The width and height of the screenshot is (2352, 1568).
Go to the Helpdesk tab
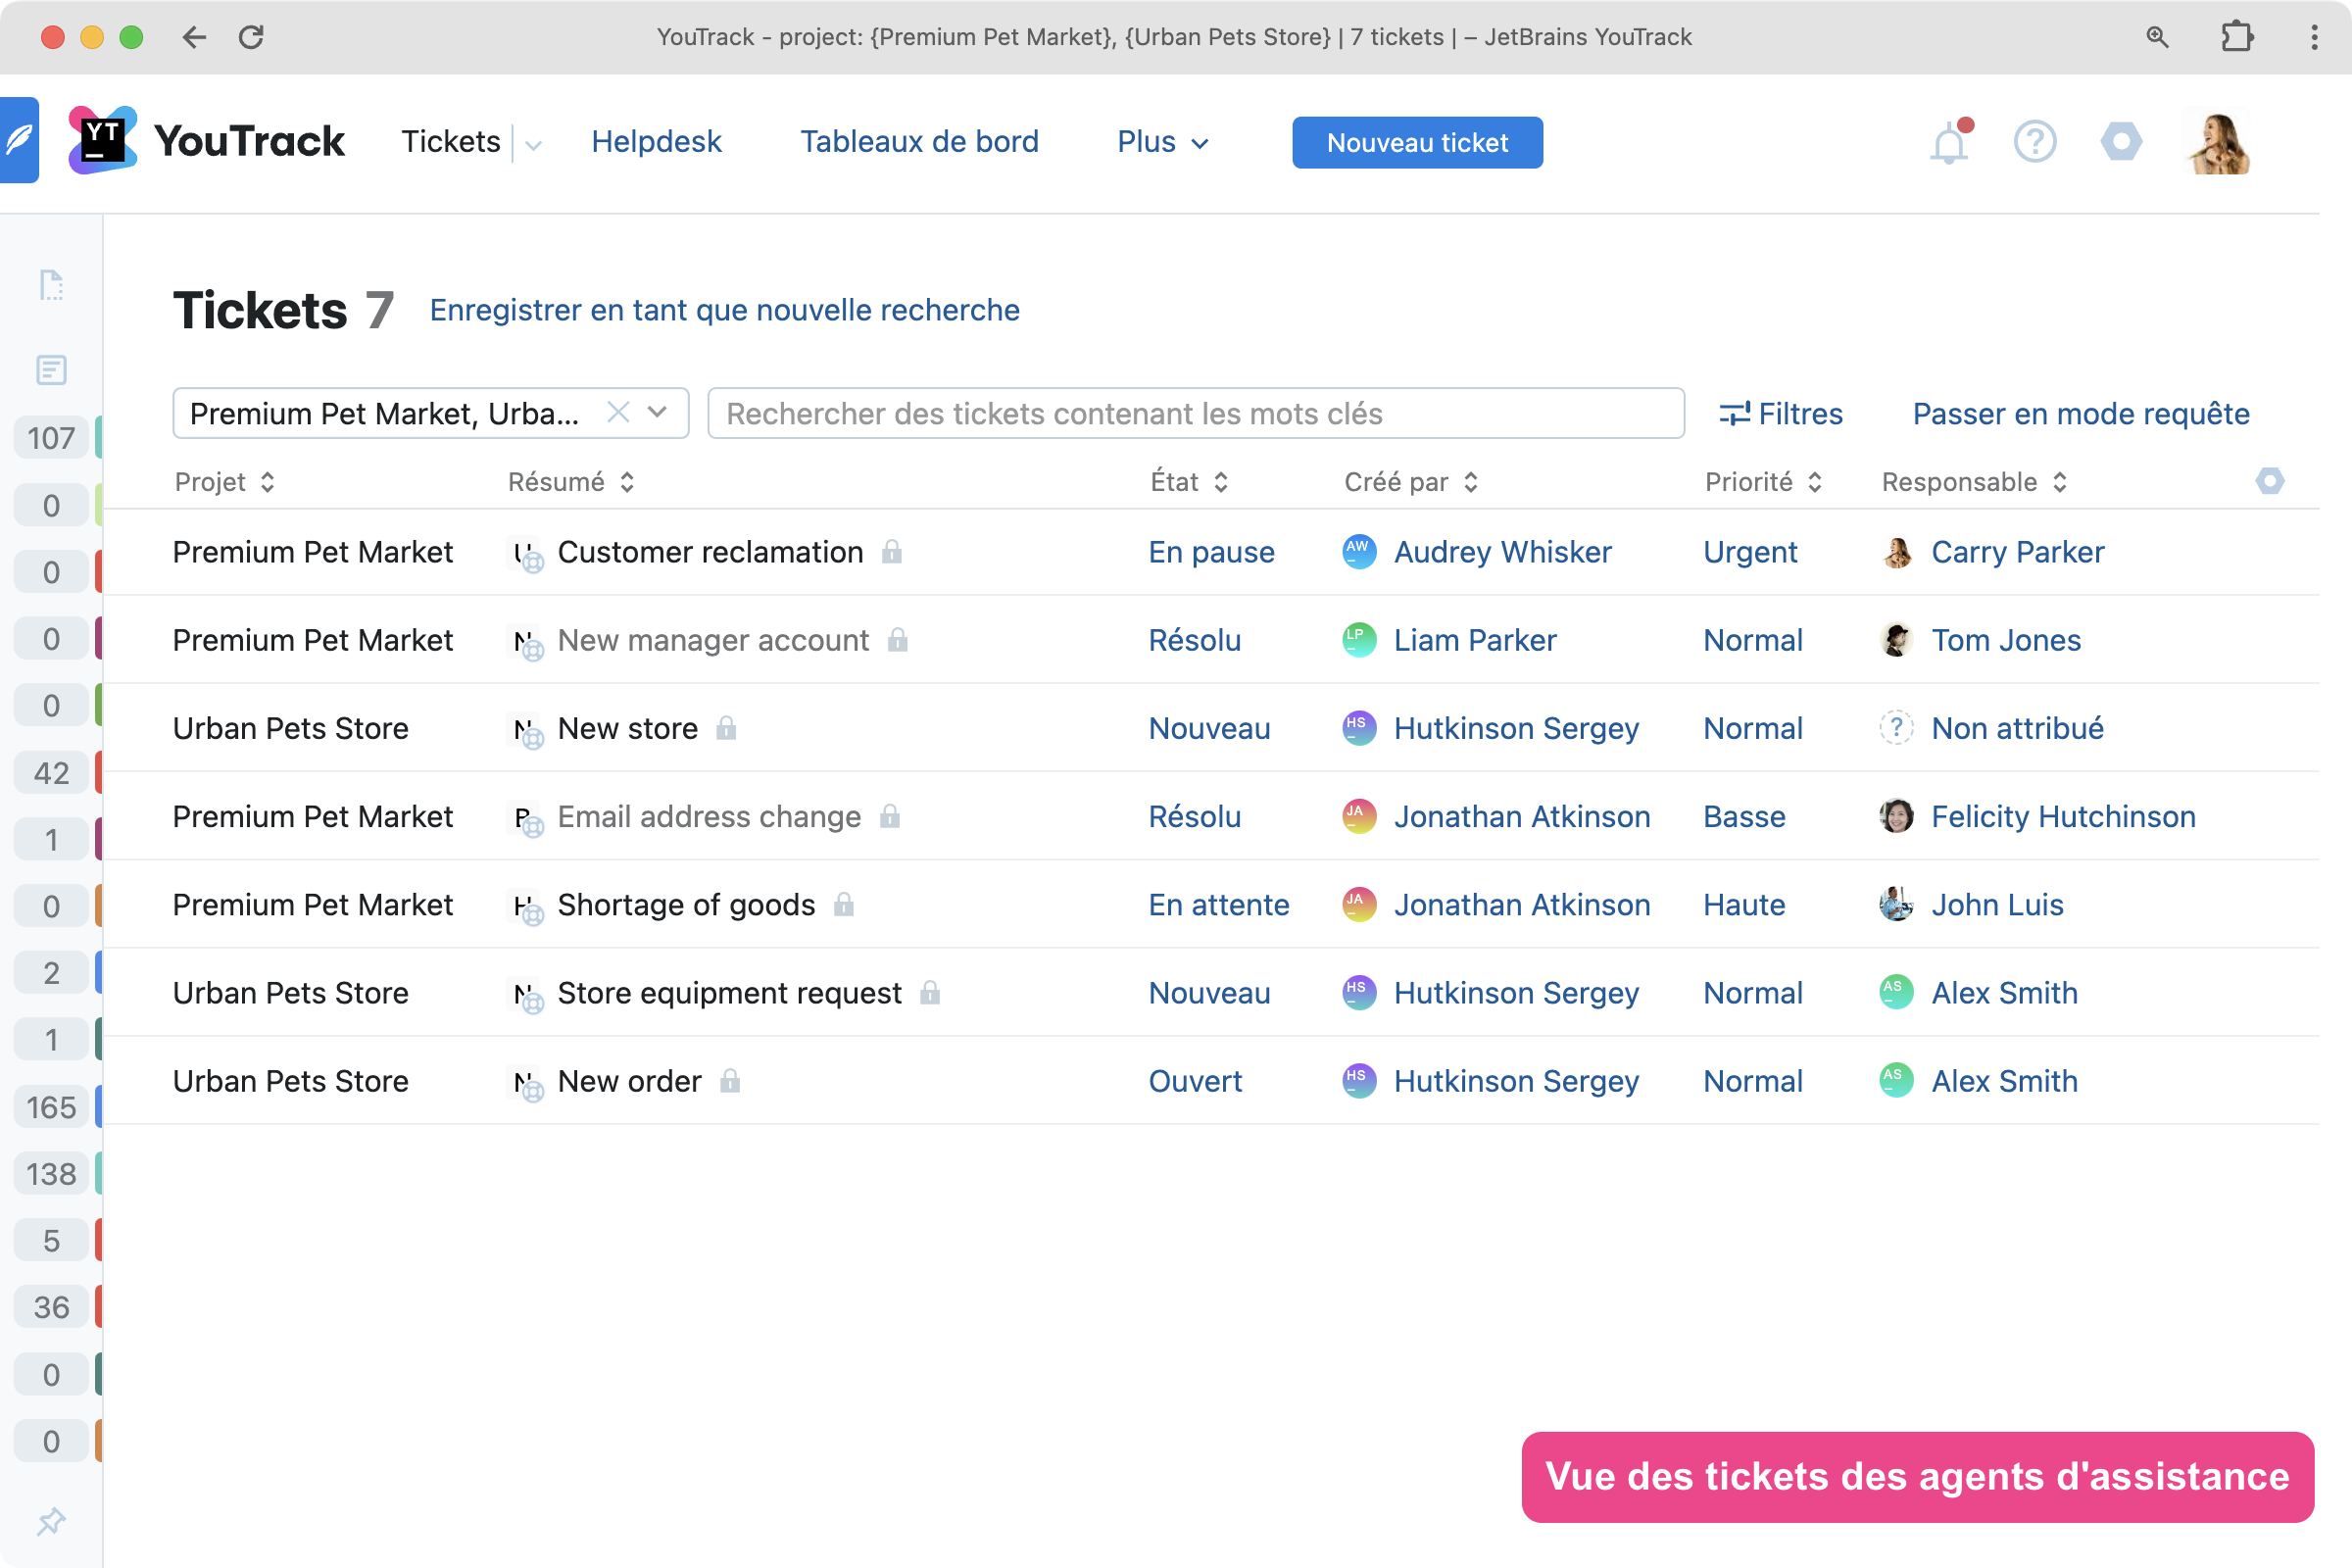(x=656, y=142)
